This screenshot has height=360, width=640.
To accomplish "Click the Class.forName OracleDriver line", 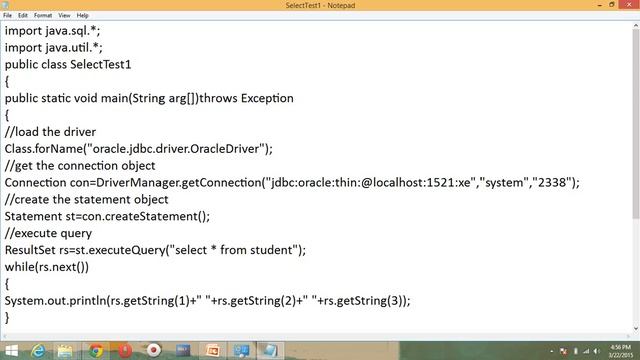I will pyautogui.click(x=138, y=149).
